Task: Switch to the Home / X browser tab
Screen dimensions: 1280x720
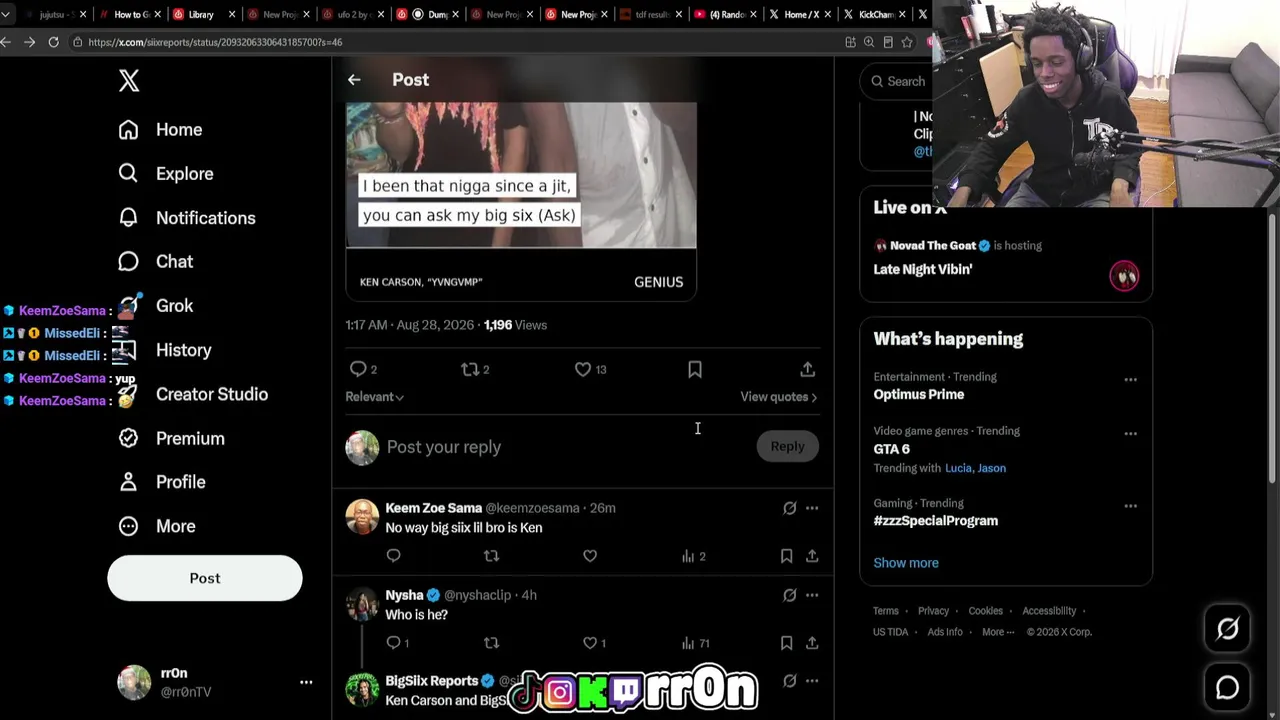Action: pos(800,15)
